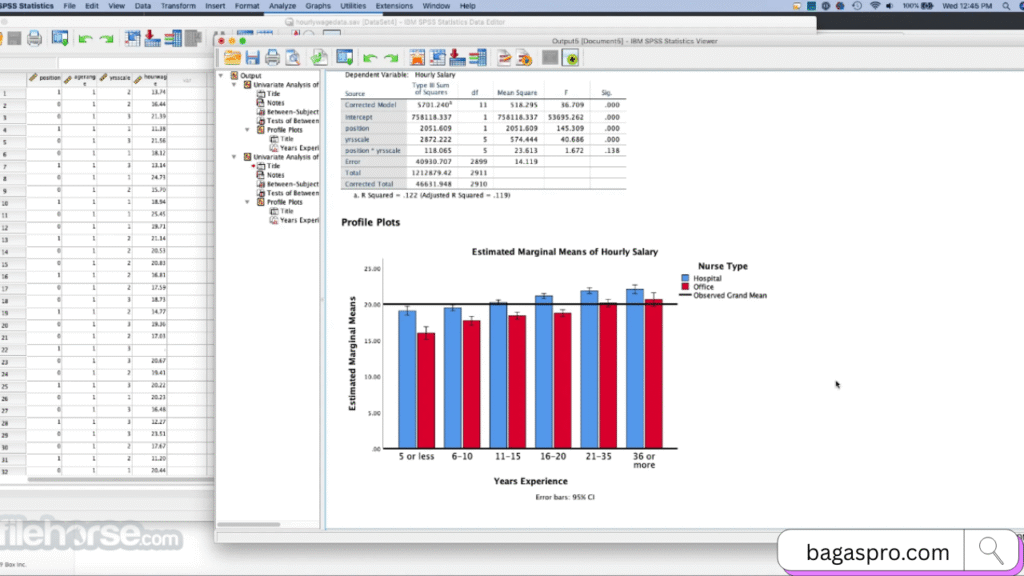Click the Wi-Fi icon in the menu bar
Image resolution: width=1024 pixels, height=576 pixels.
point(874,5)
